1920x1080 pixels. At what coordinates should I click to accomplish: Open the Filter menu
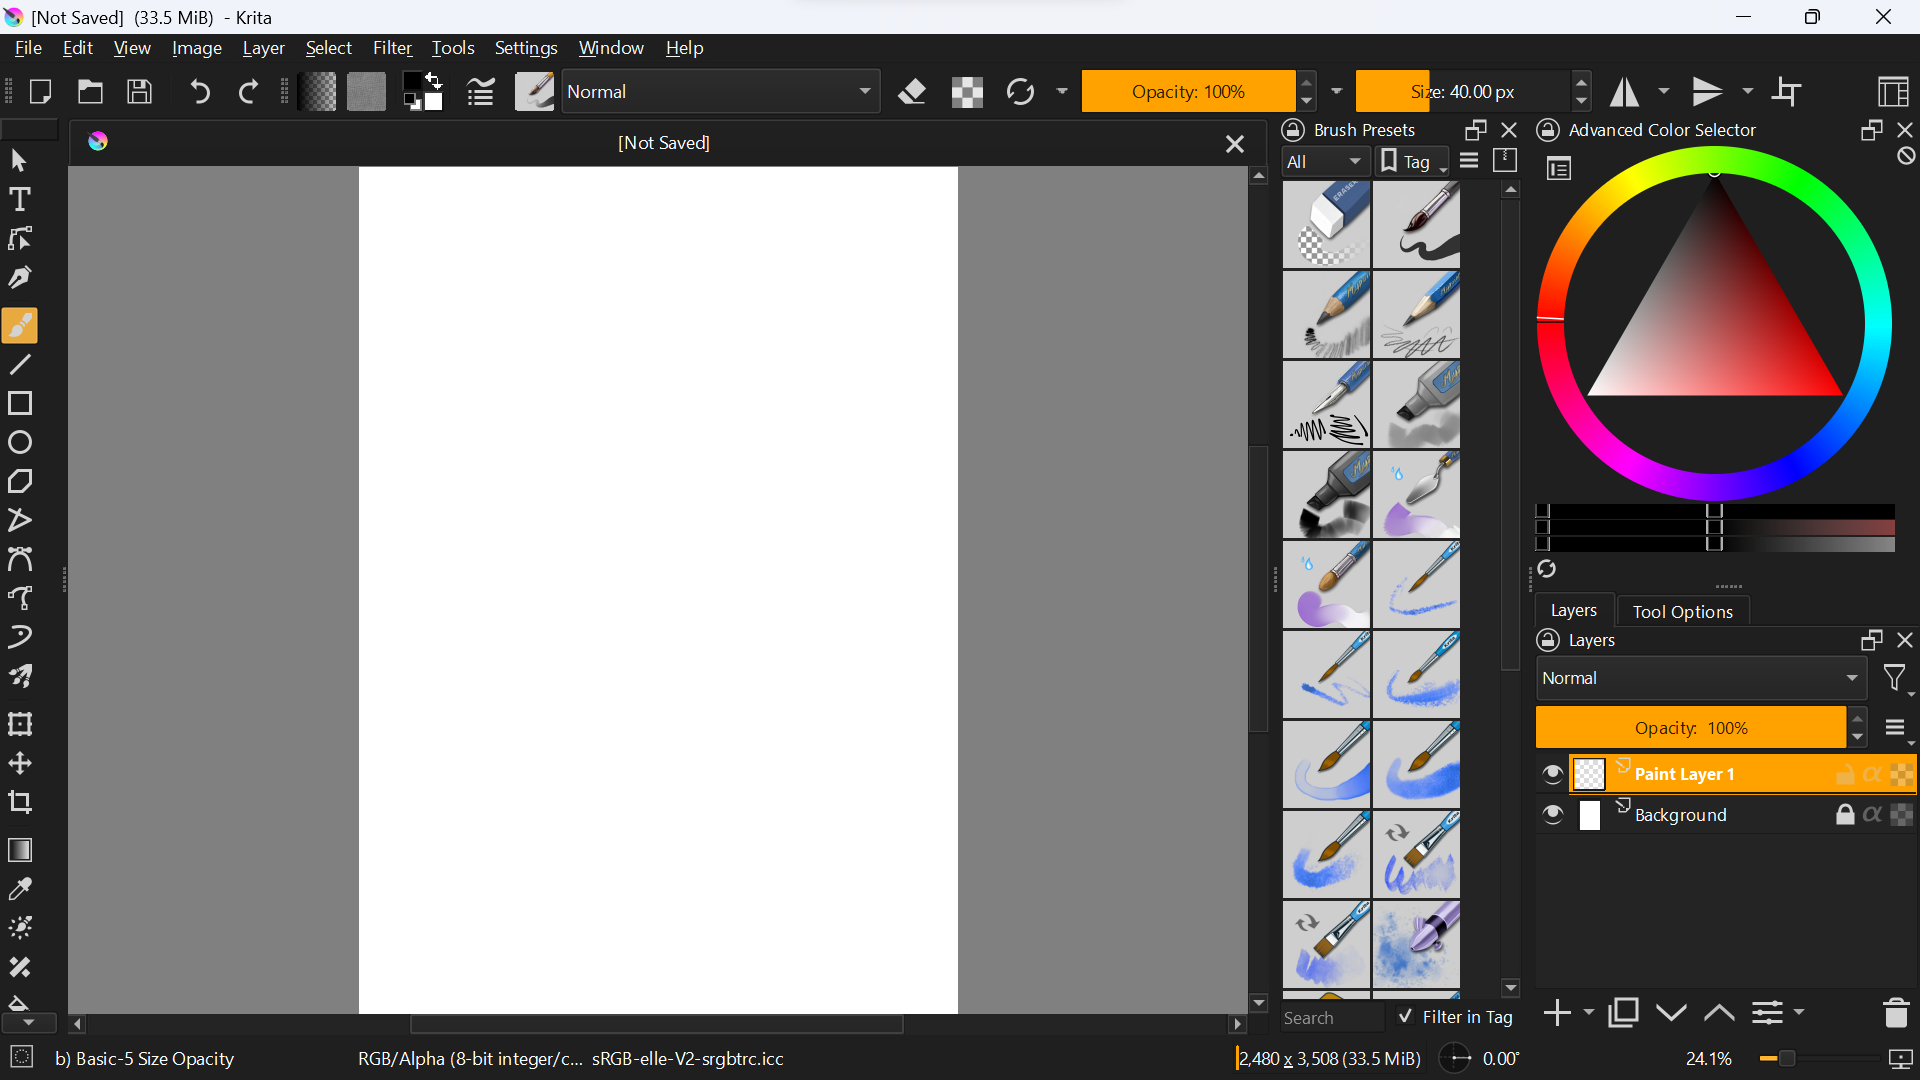[392, 48]
